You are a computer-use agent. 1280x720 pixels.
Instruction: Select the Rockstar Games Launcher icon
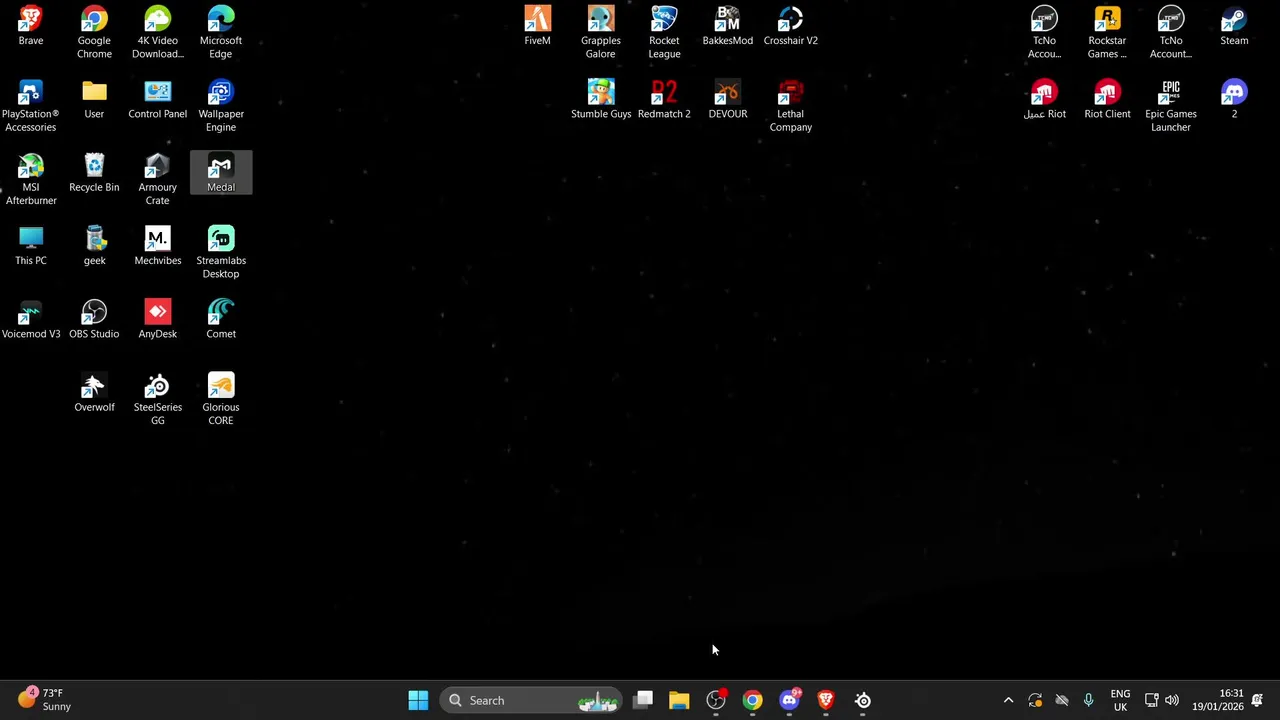click(1107, 33)
